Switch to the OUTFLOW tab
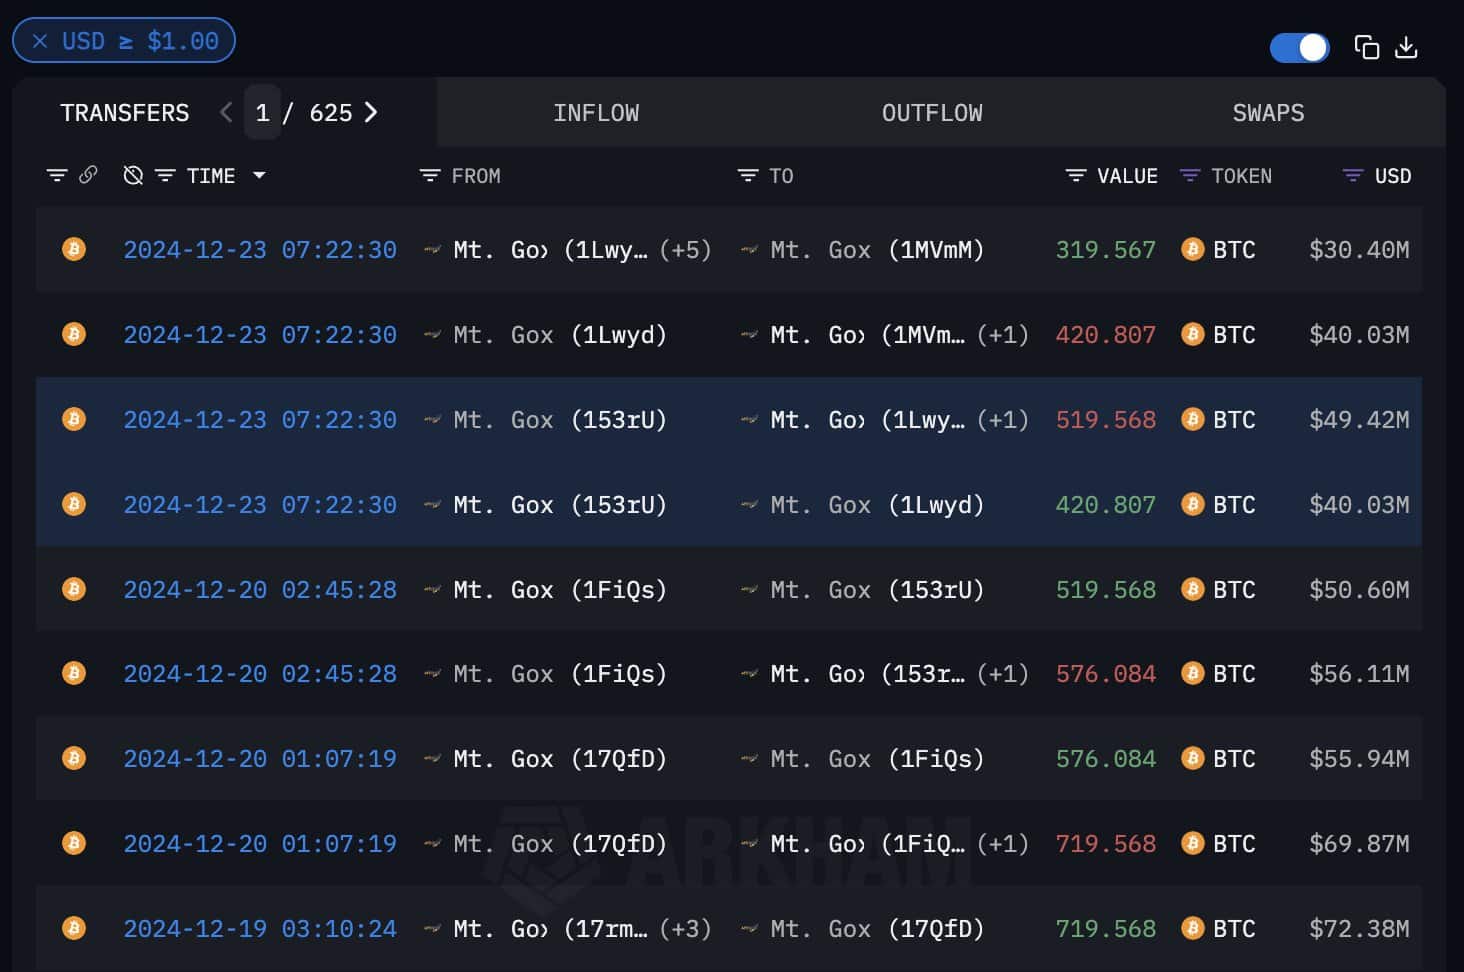 pyautogui.click(x=931, y=113)
